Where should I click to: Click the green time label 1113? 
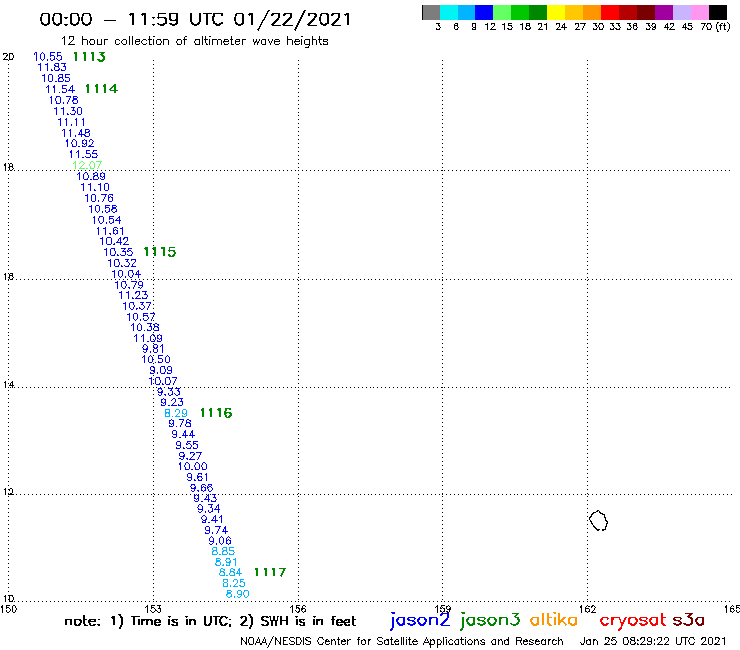click(89, 57)
